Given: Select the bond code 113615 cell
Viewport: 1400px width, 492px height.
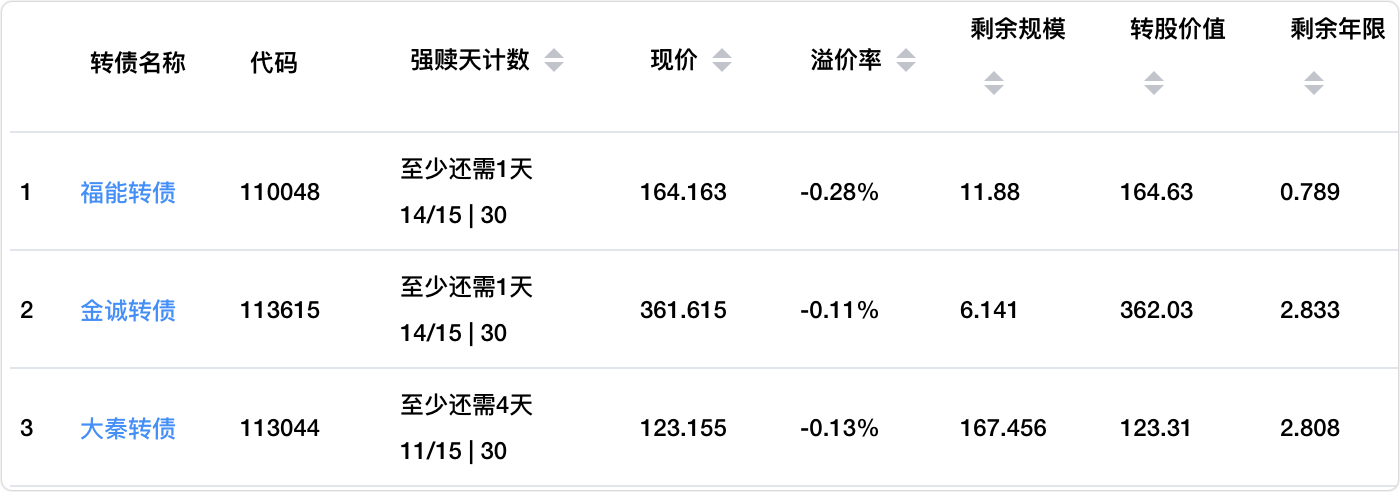Looking at the screenshot, I should pos(280,310).
